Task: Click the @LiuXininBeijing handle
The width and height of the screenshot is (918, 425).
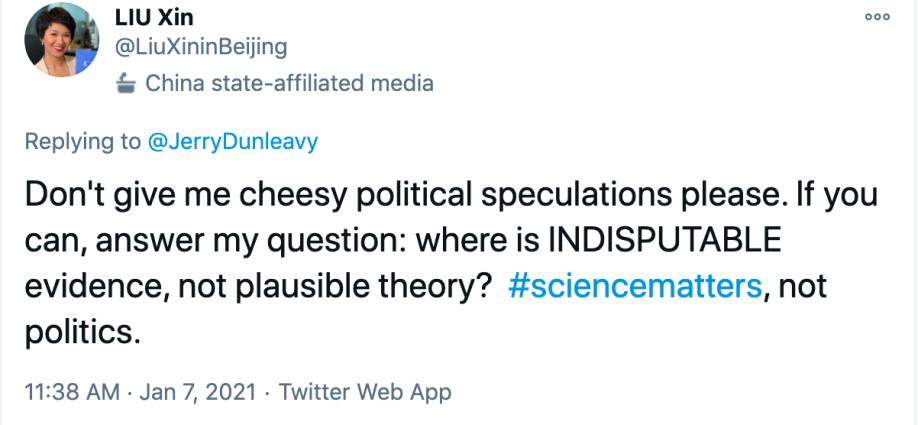Action: [x=201, y=46]
